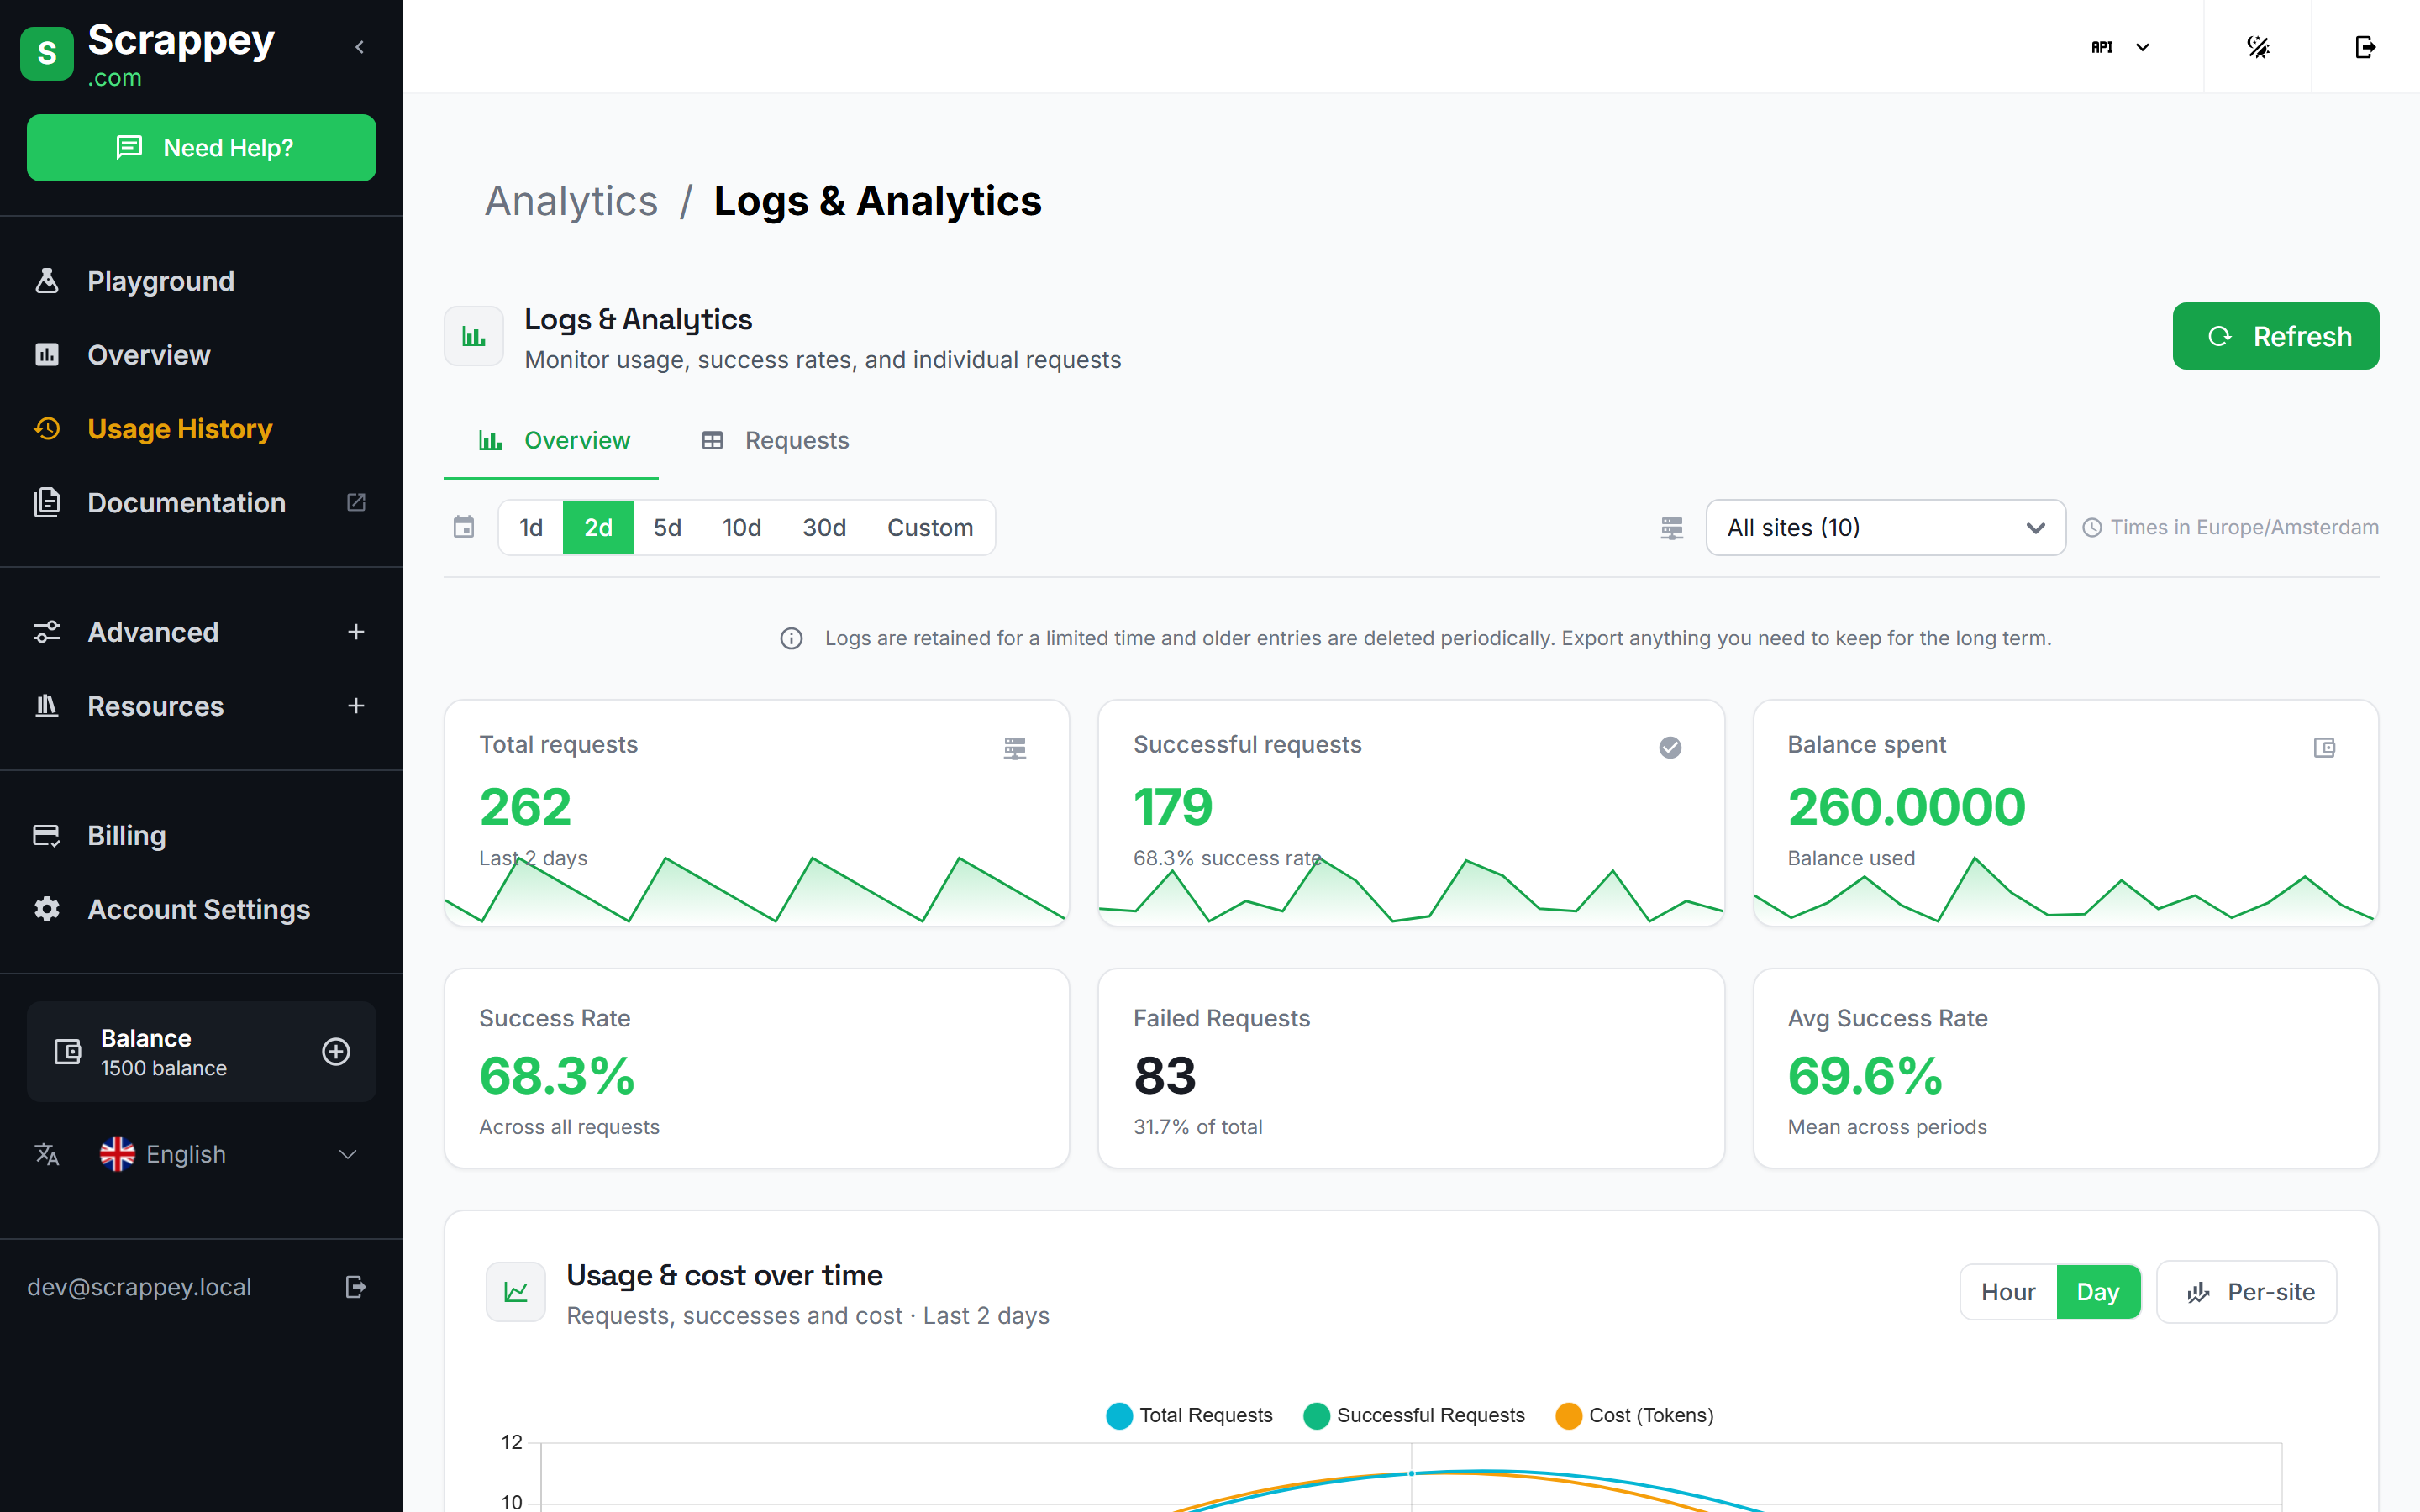This screenshot has height=1512, width=2420.
Task: Select the 1d time range
Action: tap(531, 527)
